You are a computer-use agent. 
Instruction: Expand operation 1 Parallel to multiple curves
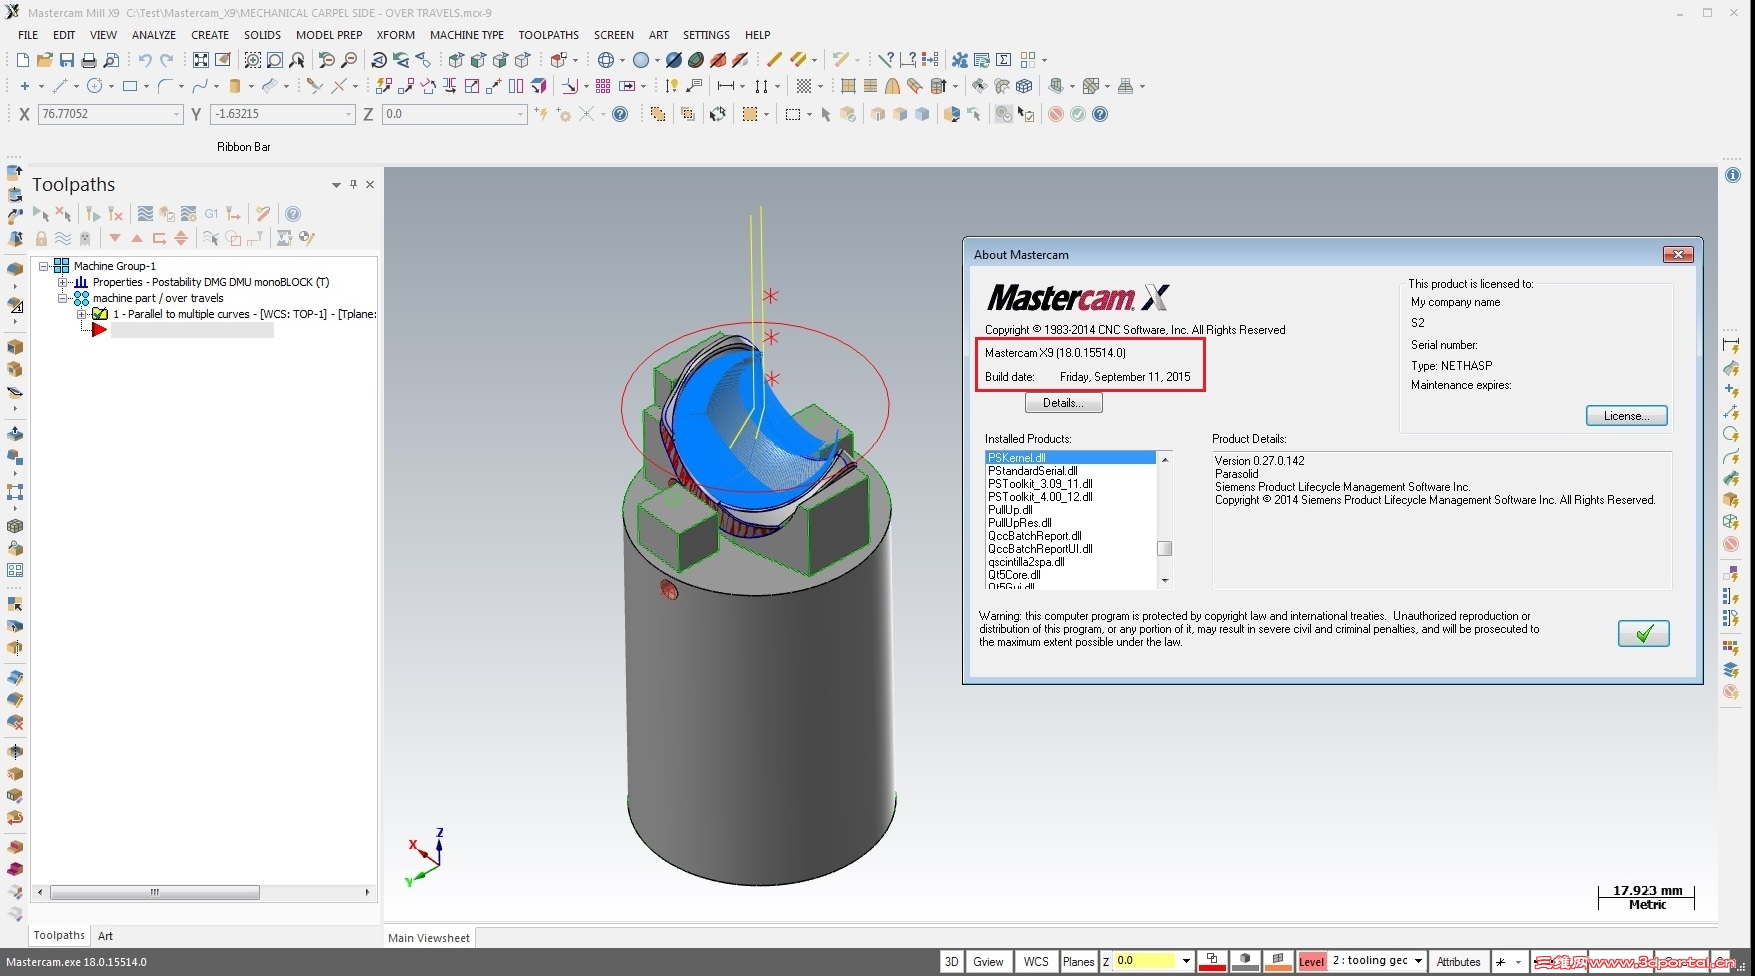tap(82, 314)
